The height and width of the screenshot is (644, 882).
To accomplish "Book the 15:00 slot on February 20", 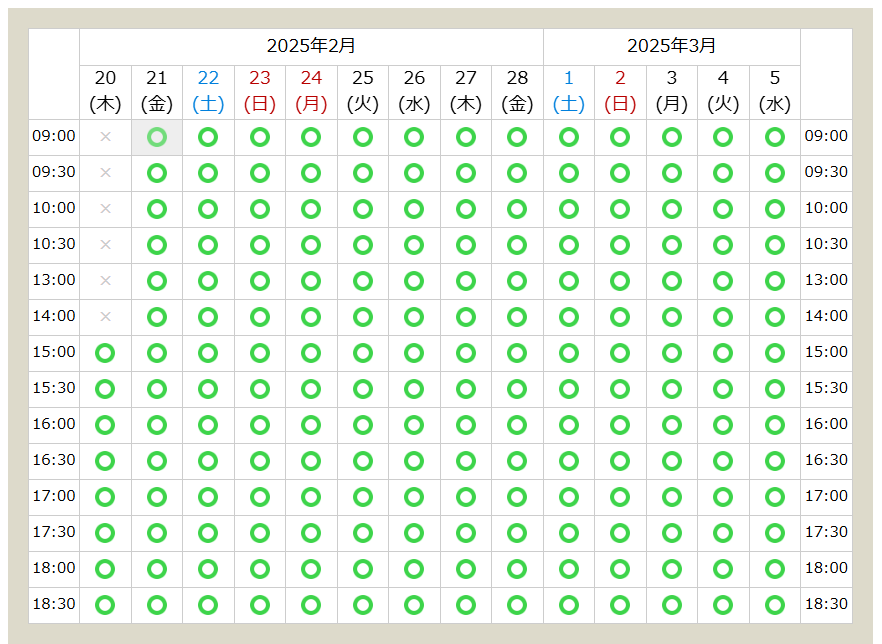I will pos(105,353).
